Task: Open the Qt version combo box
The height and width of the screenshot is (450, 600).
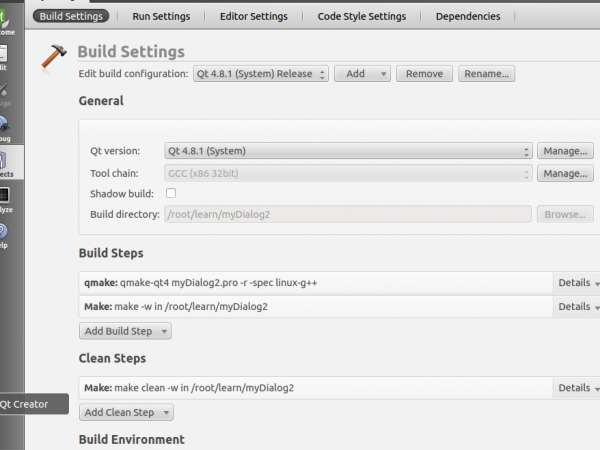Action: coord(348,151)
